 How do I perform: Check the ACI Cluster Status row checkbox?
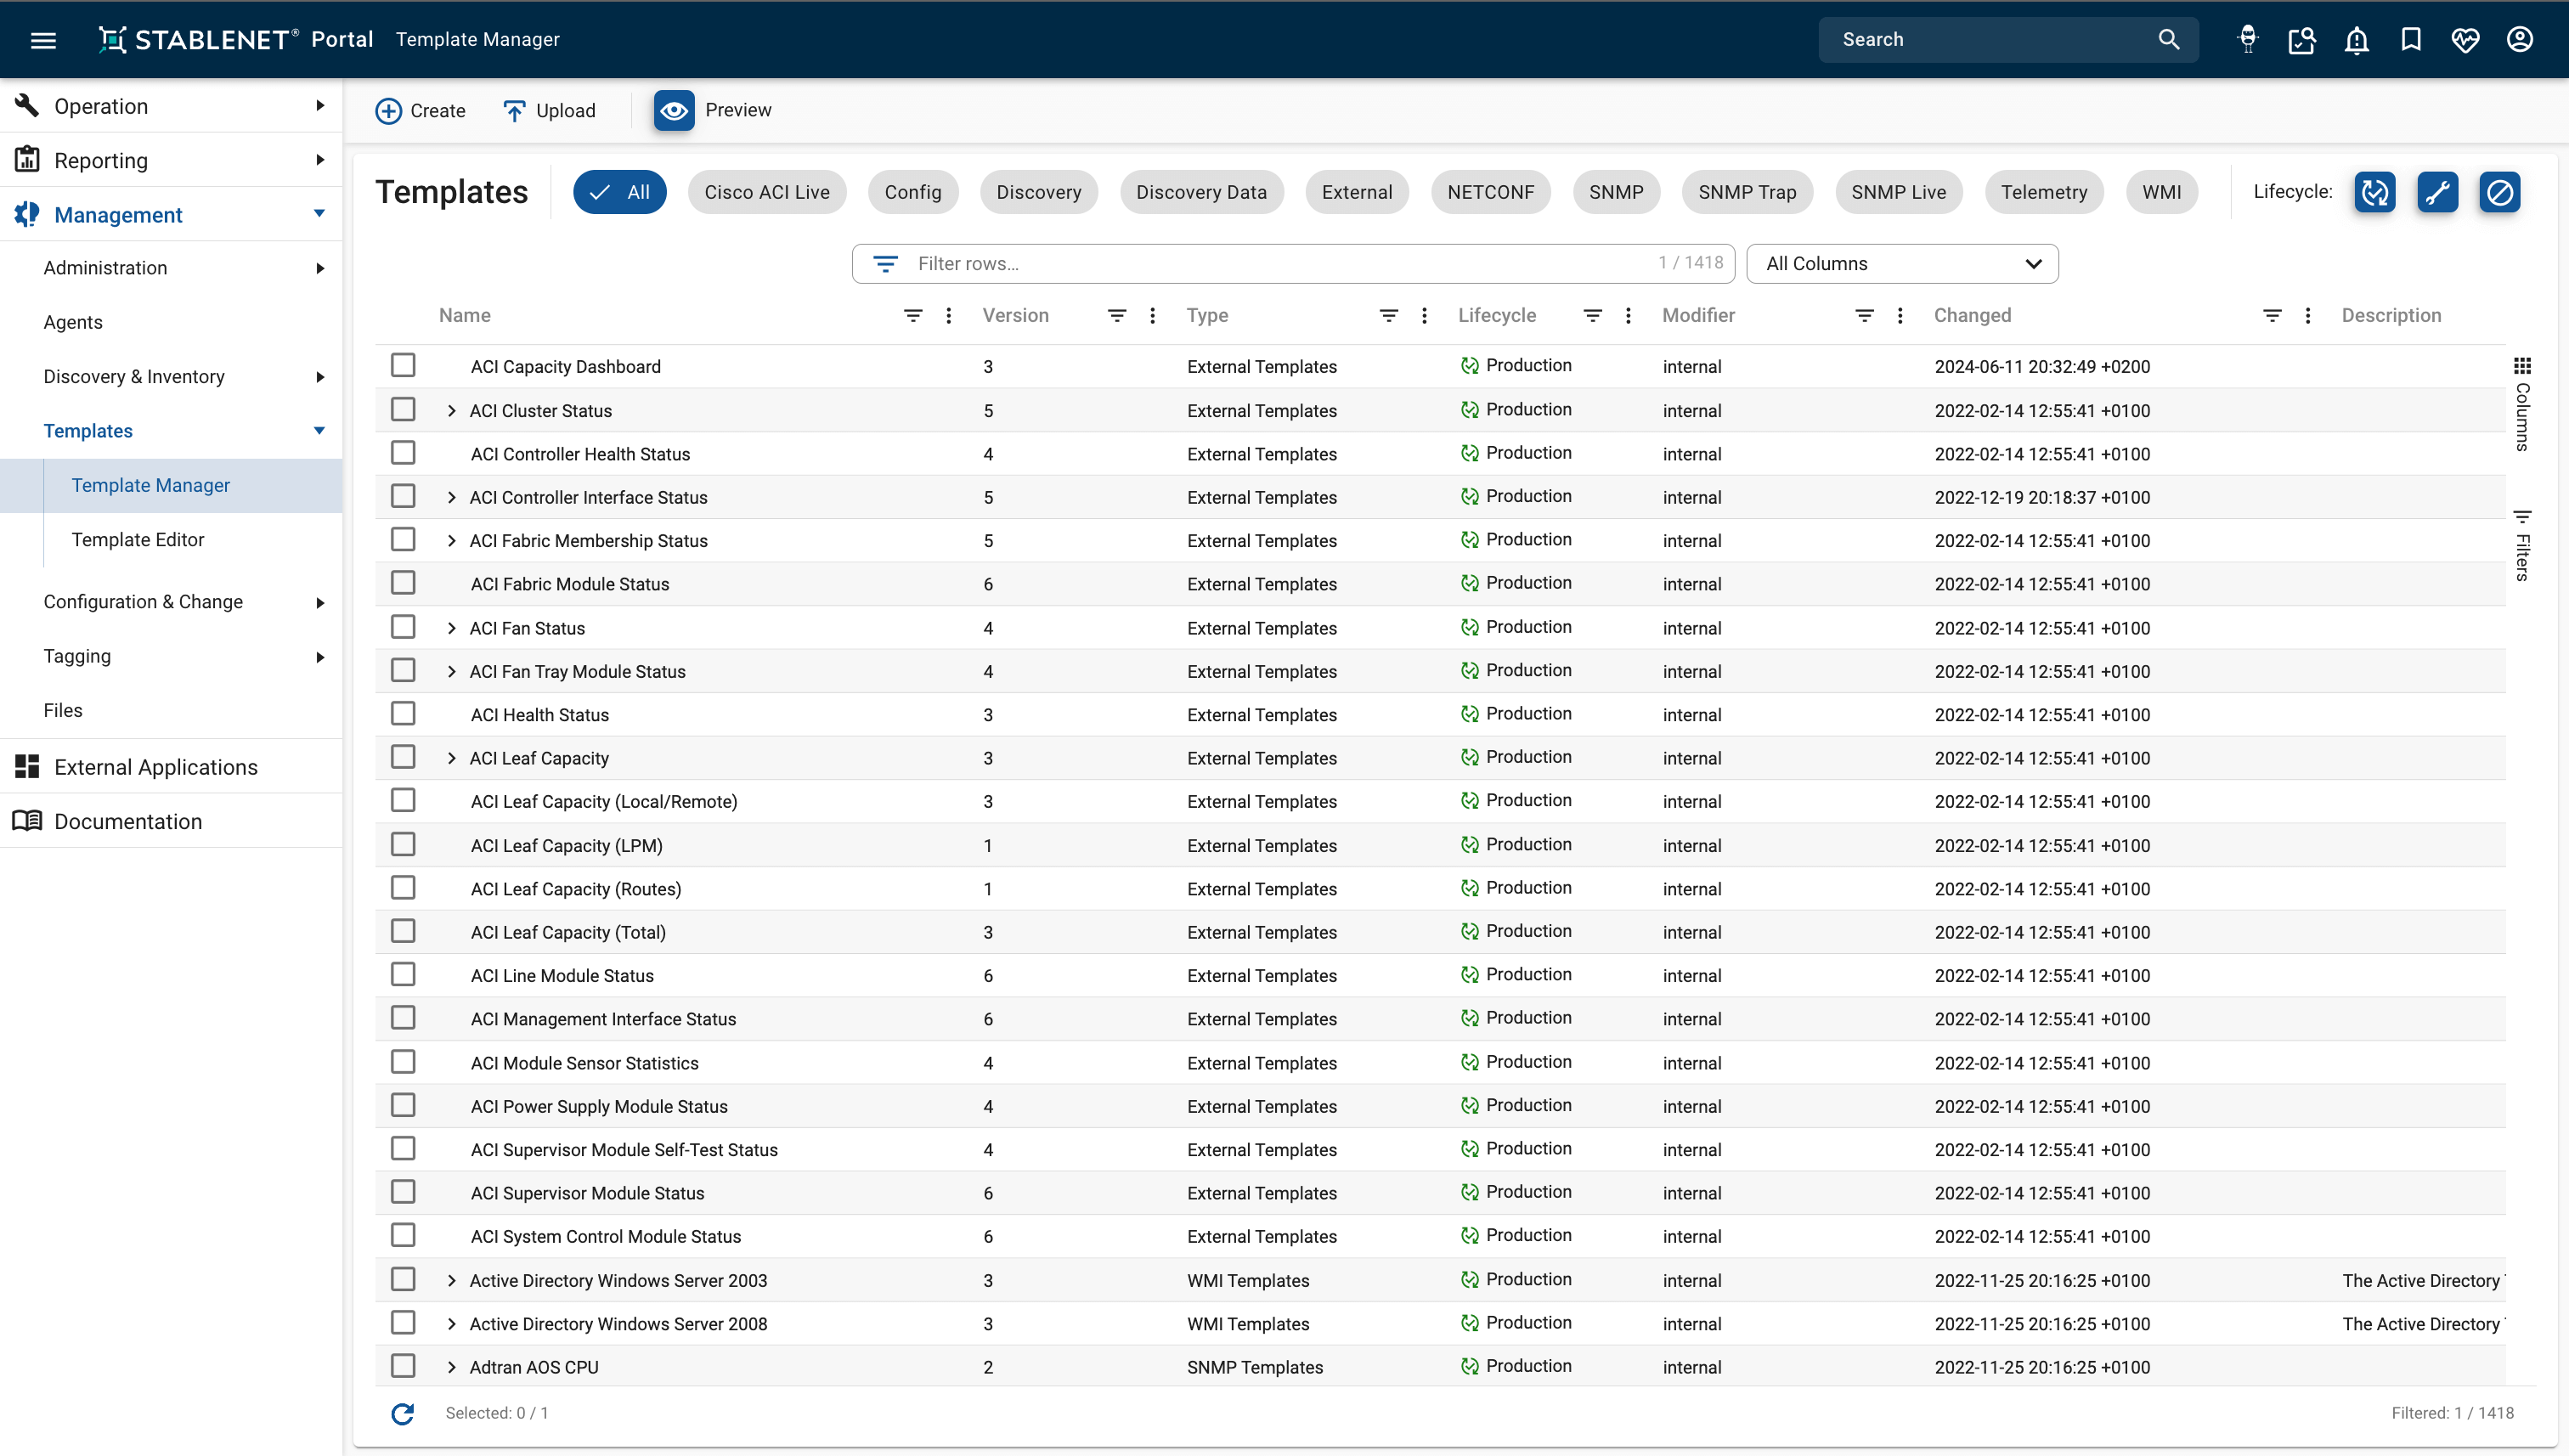coord(403,409)
